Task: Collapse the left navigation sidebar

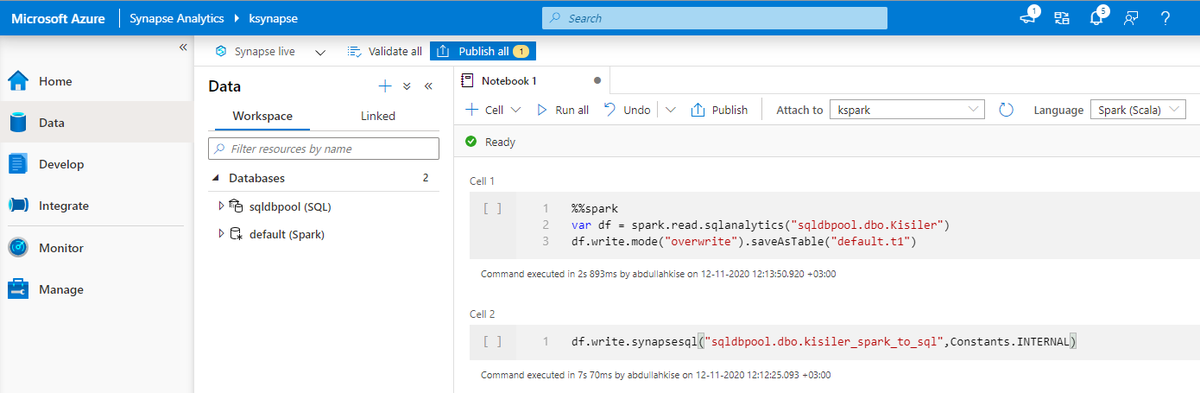Action: pyautogui.click(x=182, y=47)
